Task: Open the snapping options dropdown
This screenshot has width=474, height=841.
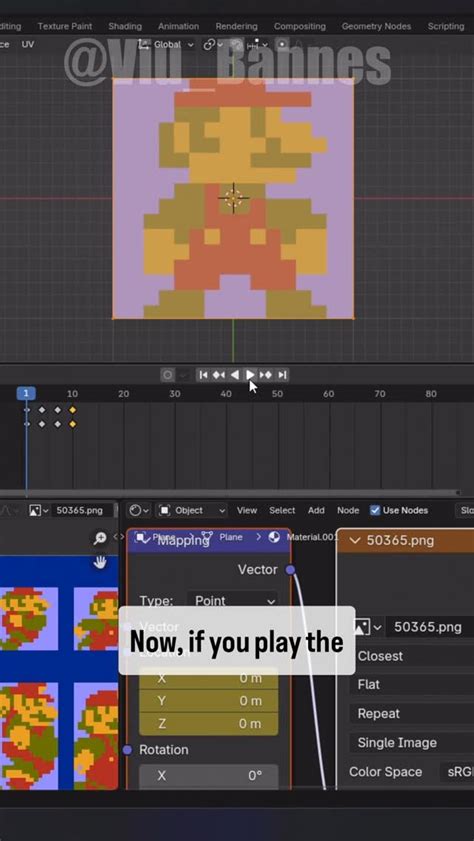Action: 258,45
